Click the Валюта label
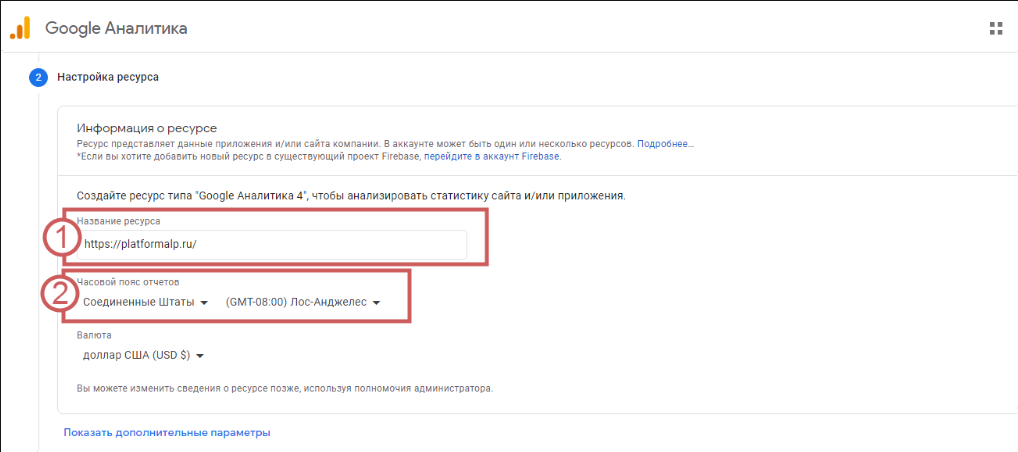Viewport: 1018px width, 452px height. [x=94, y=335]
